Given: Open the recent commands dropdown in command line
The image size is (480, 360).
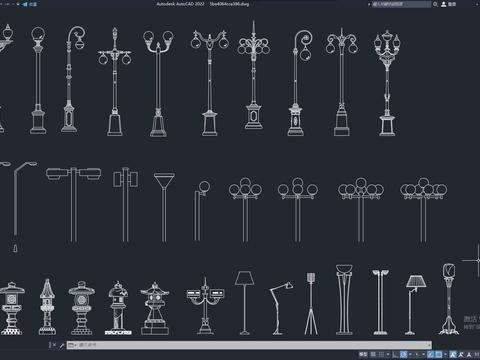Looking at the screenshot, I should [x=72, y=345].
